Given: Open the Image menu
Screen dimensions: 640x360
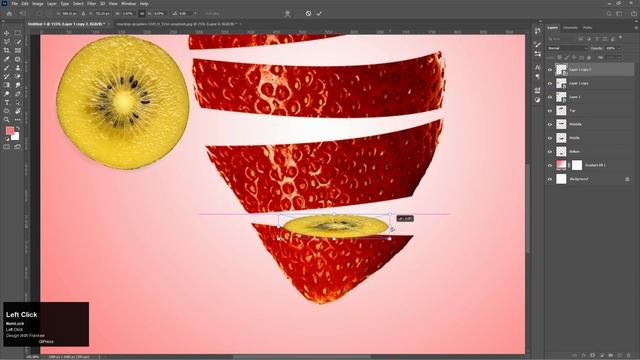Looking at the screenshot, I should tap(38, 4).
